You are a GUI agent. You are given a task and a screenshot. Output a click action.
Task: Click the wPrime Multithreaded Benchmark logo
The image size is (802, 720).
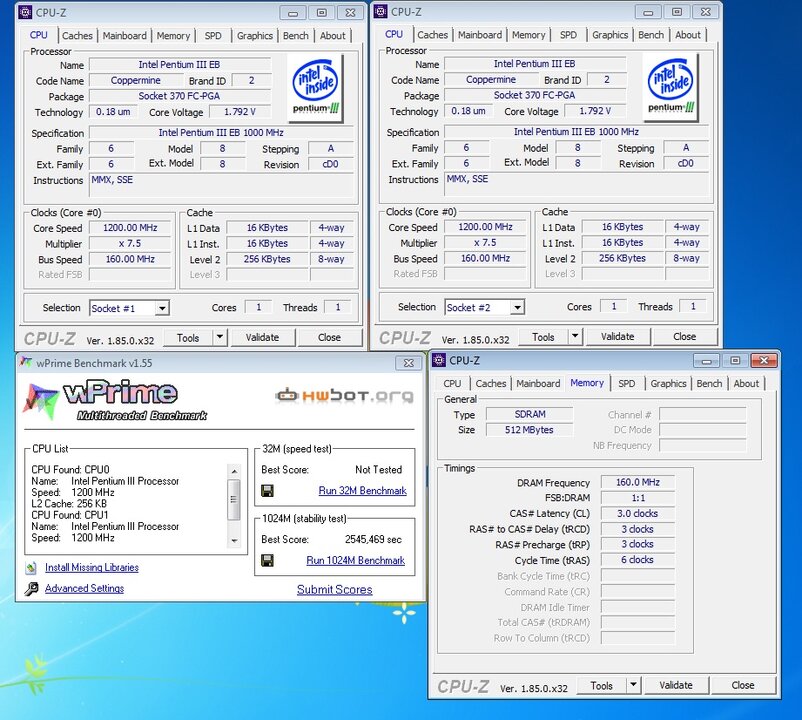(116, 402)
